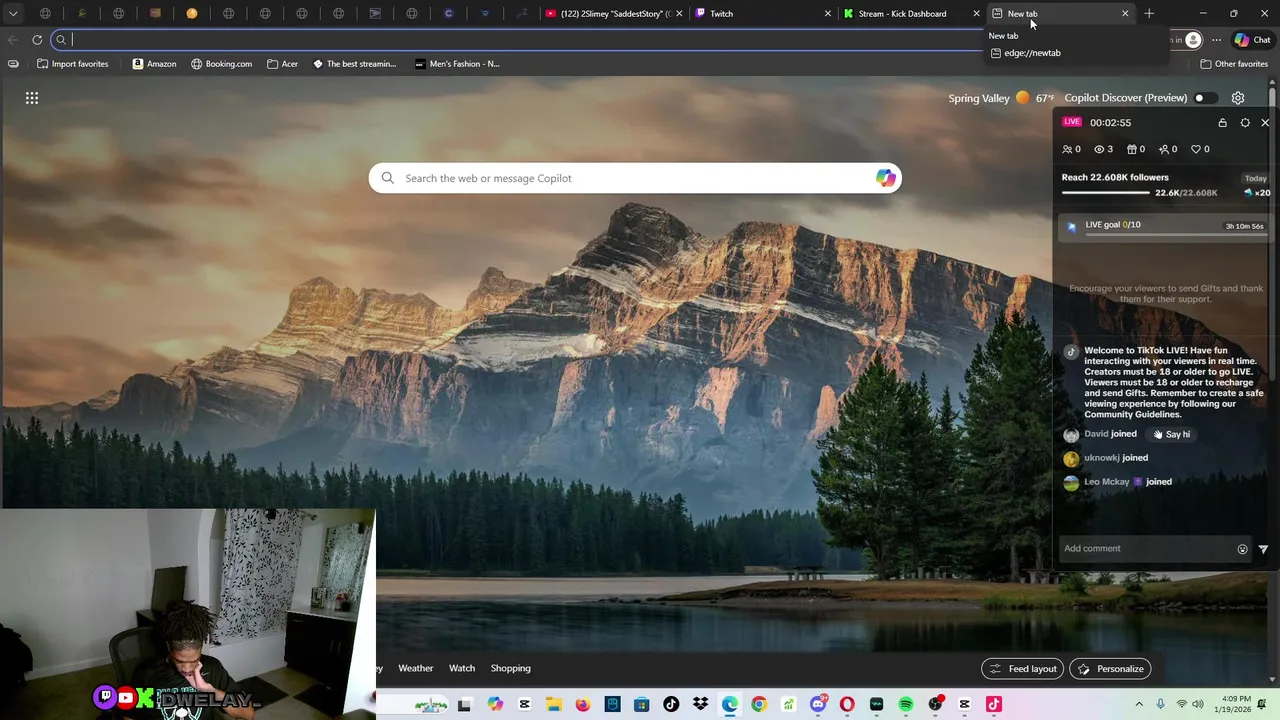The height and width of the screenshot is (720, 1280).
Task: Open Amazon bookmark in favorites bar
Action: [154, 64]
